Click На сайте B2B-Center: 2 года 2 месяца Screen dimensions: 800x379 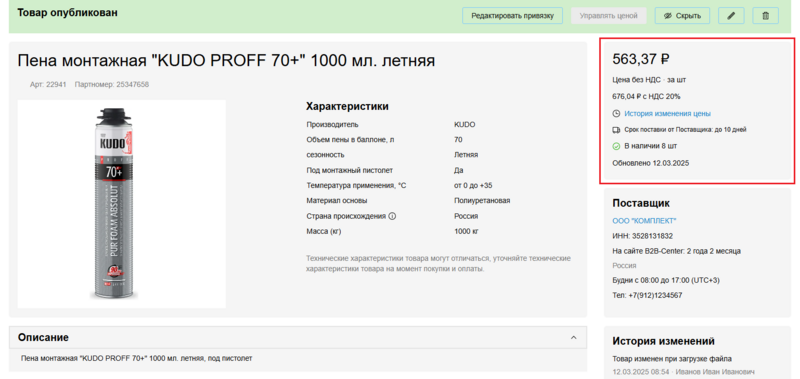point(677,251)
